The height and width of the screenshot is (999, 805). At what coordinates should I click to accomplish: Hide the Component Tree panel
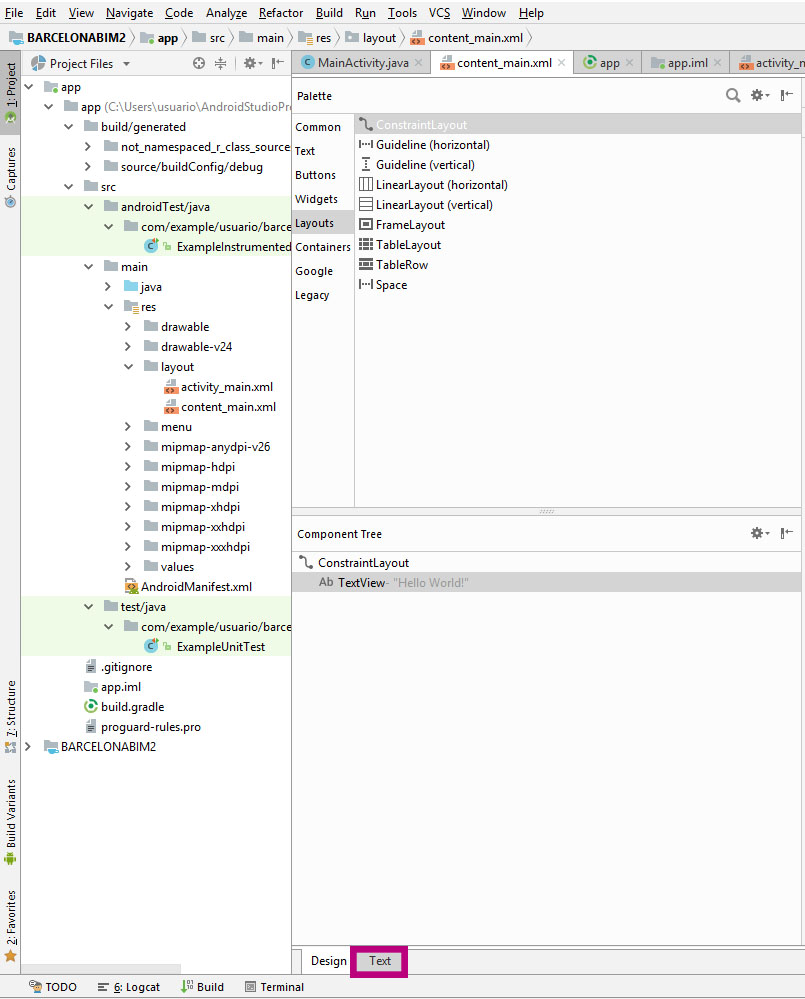(788, 533)
